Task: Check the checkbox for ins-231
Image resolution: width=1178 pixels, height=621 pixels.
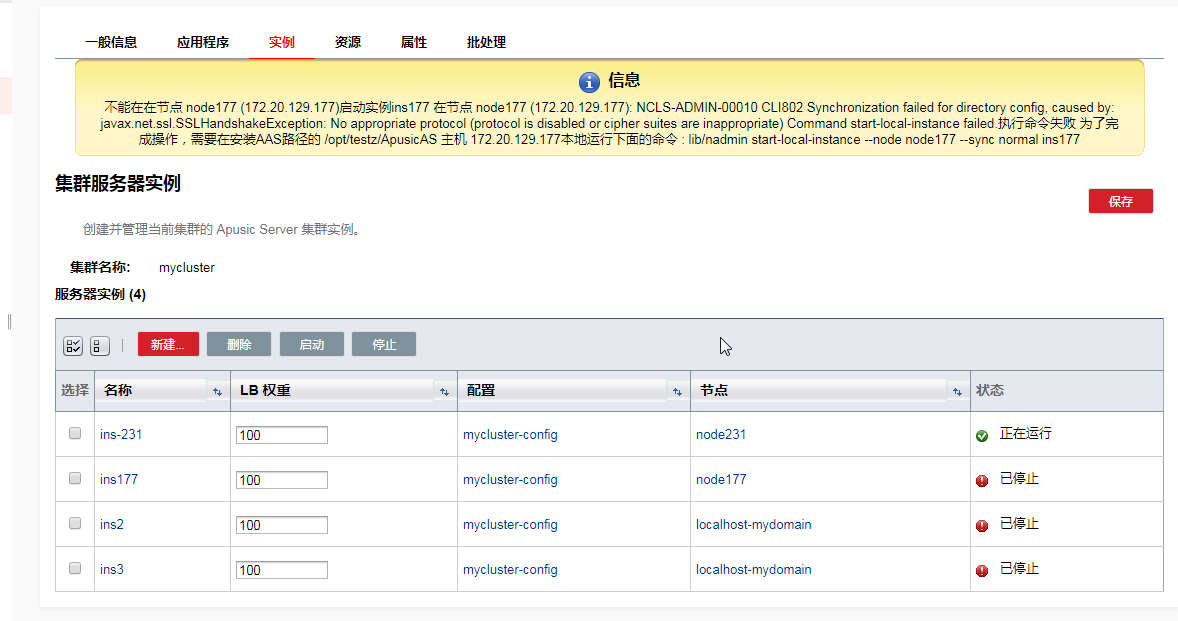Action: pos(75,434)
